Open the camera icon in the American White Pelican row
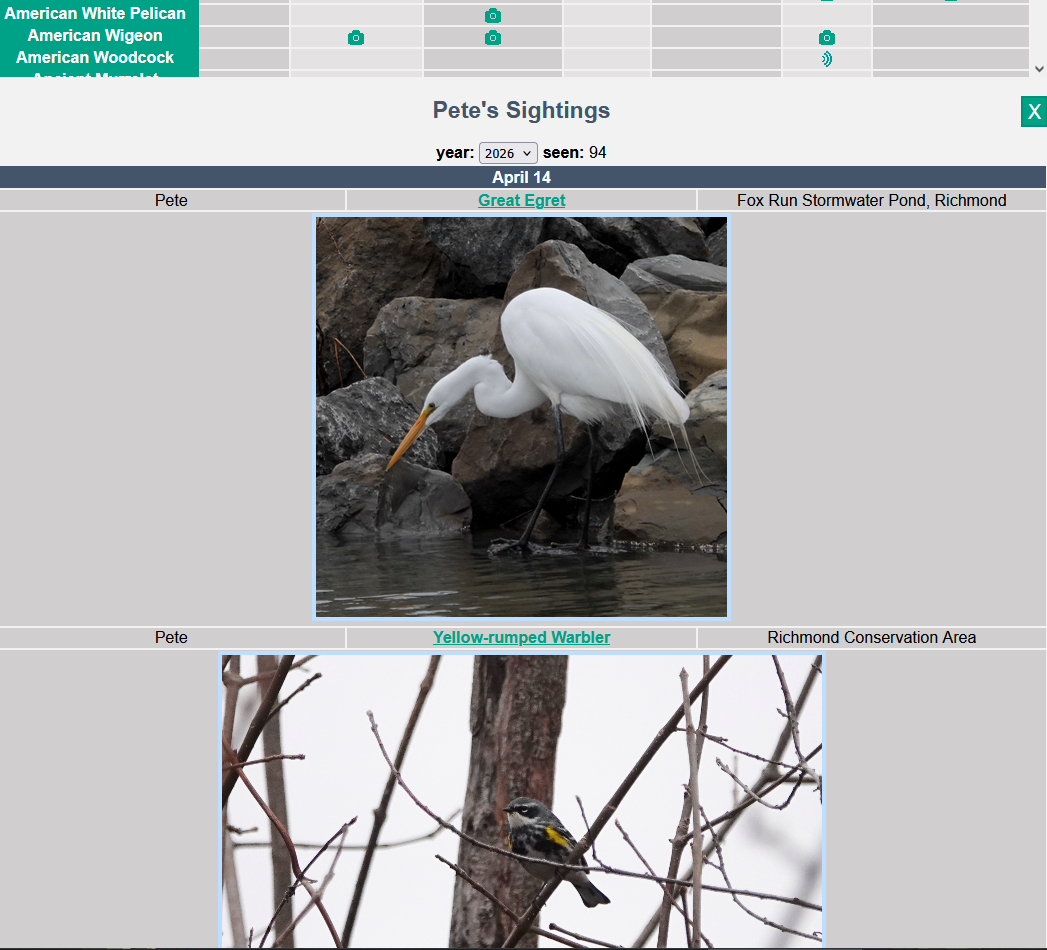Viewport: 1047px width, 950px height. point(492,15)
